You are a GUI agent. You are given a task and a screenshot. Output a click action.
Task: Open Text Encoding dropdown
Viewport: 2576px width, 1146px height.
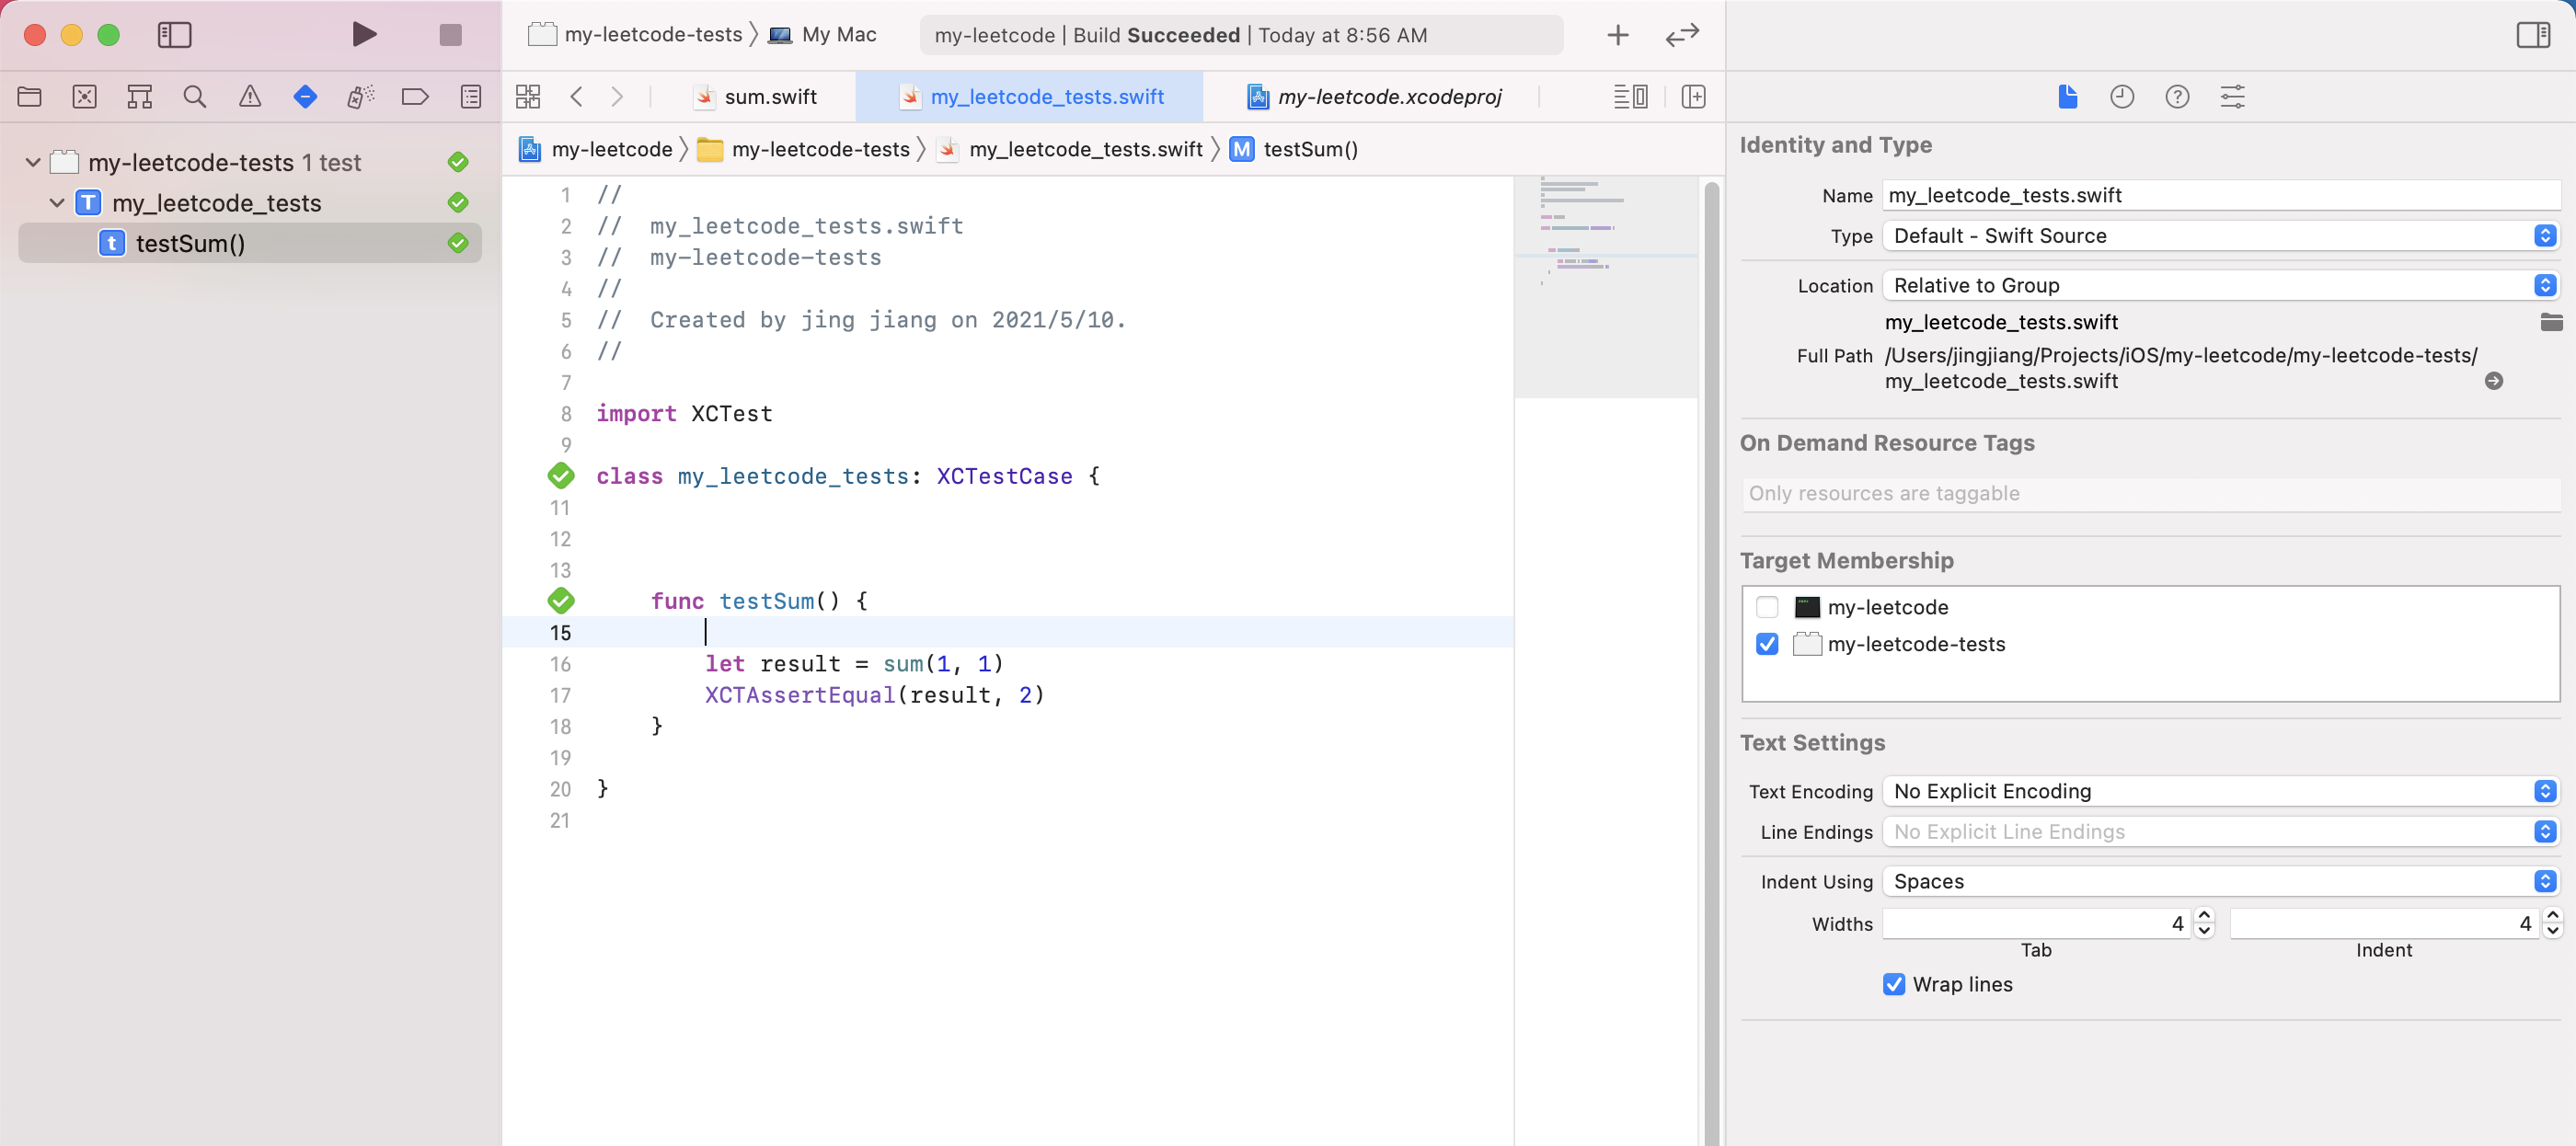coord(2220,791)
